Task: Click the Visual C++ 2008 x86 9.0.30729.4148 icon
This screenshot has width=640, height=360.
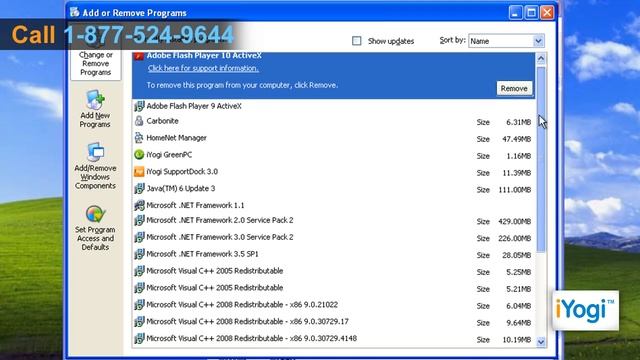Action: click(x=139, y=338)
